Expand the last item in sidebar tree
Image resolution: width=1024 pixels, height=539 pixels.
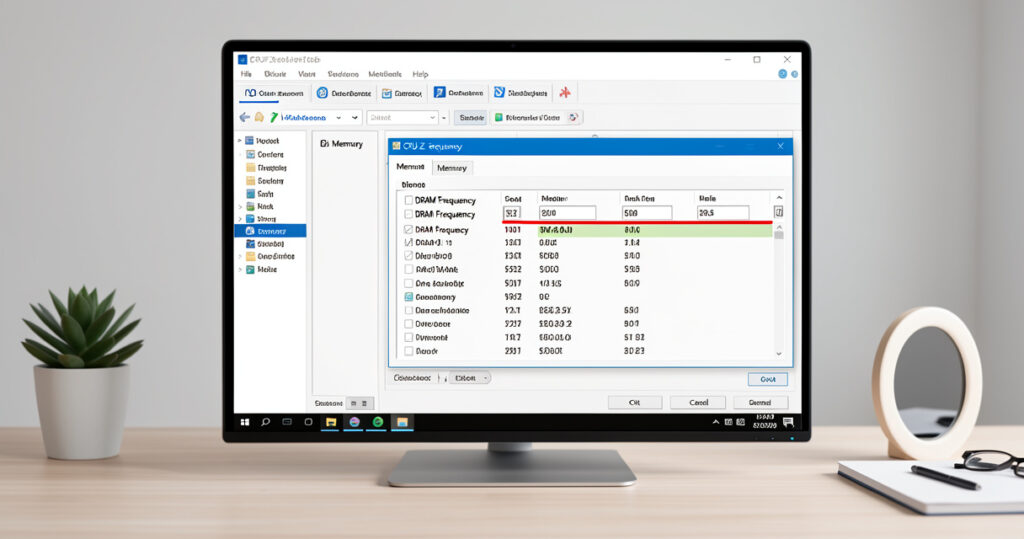point(240,269)
